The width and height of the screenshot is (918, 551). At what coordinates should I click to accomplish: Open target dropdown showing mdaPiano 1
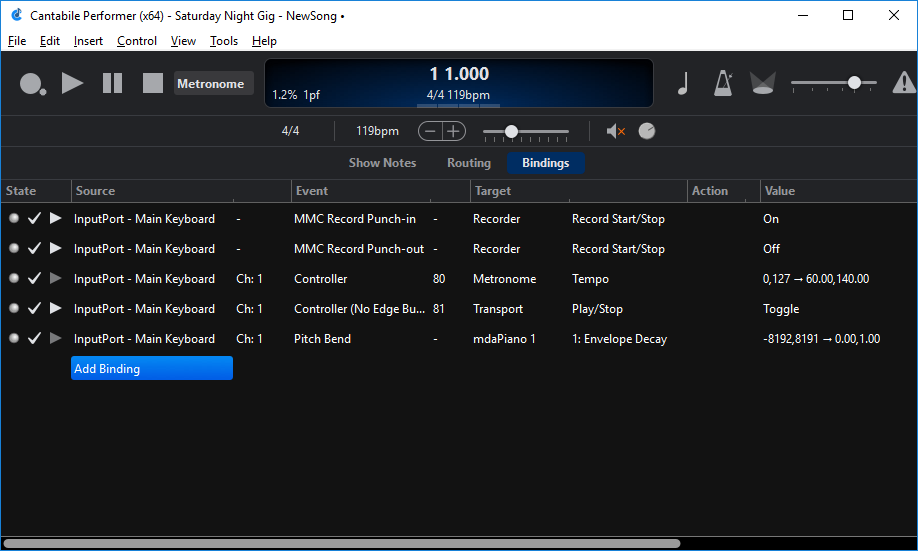(x=504, y=338)
